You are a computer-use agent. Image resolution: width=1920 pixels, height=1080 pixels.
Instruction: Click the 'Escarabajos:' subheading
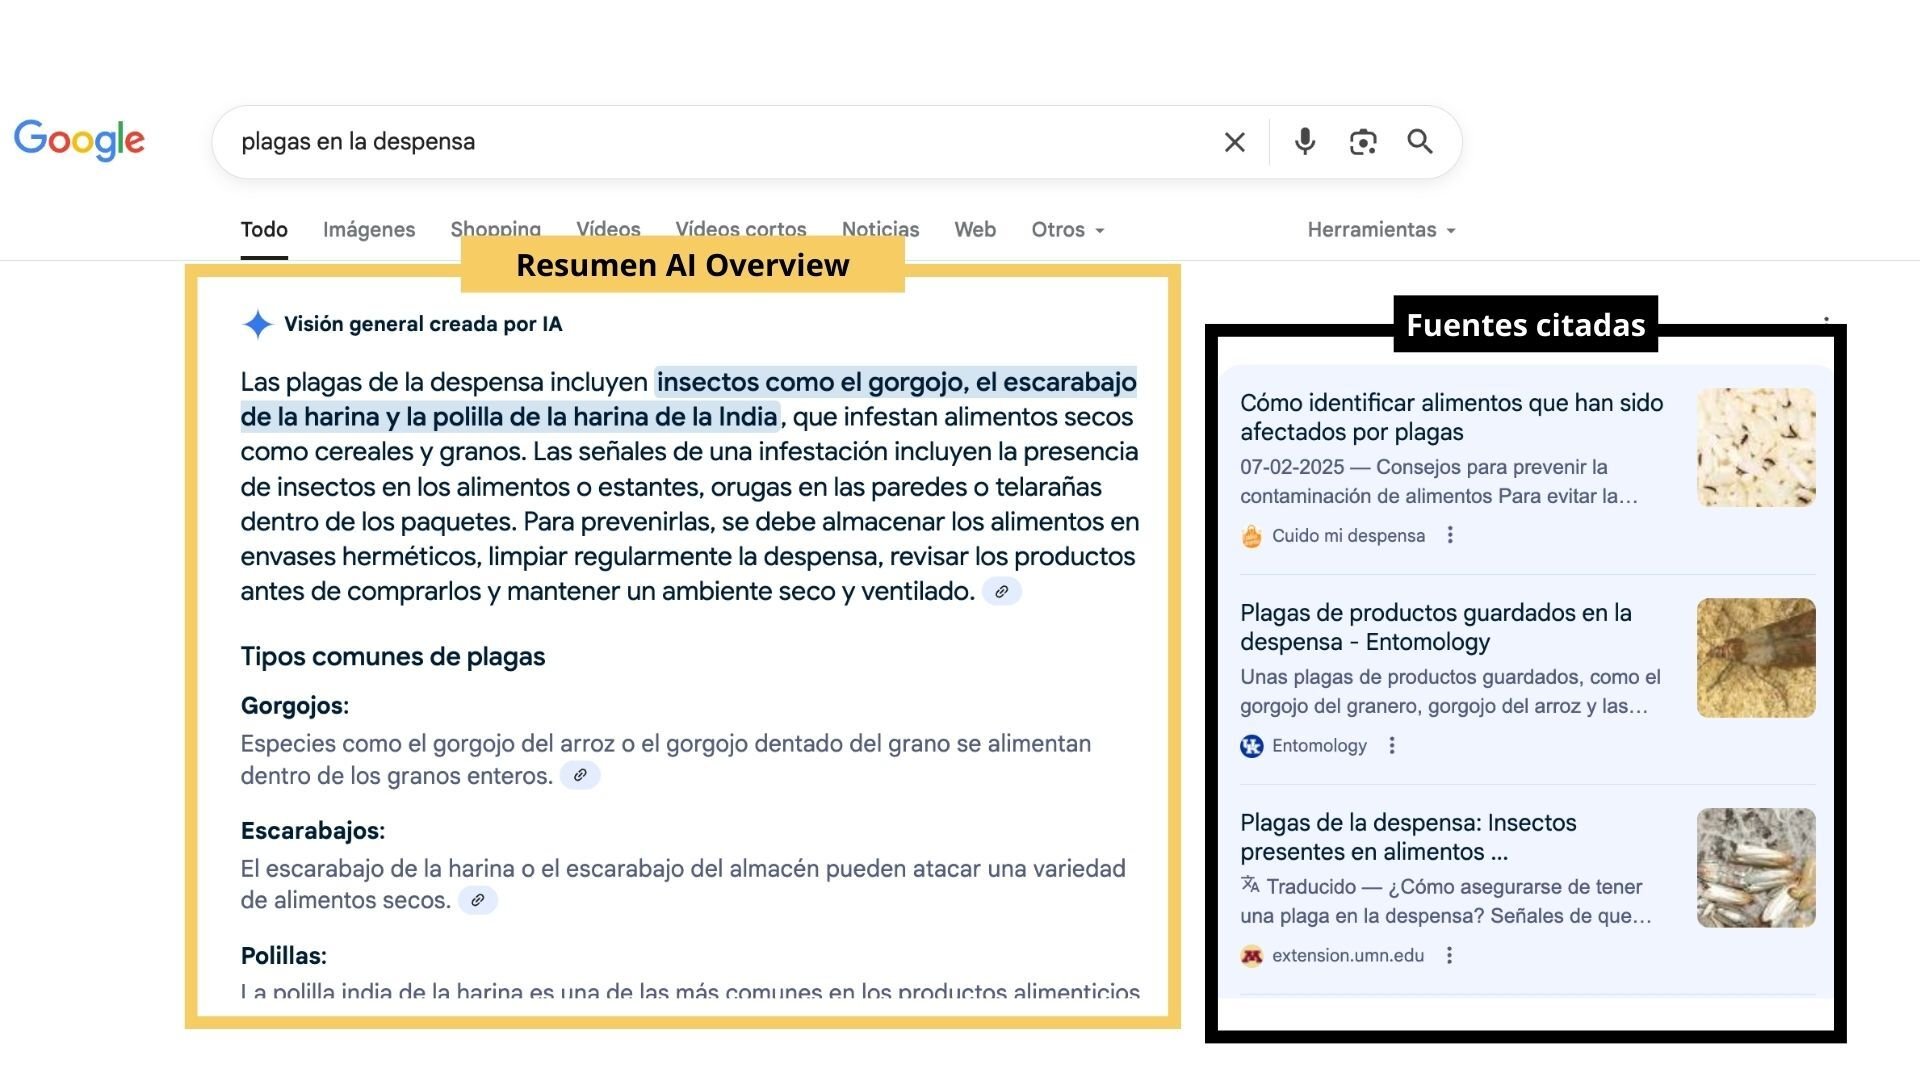pos(313,831)
